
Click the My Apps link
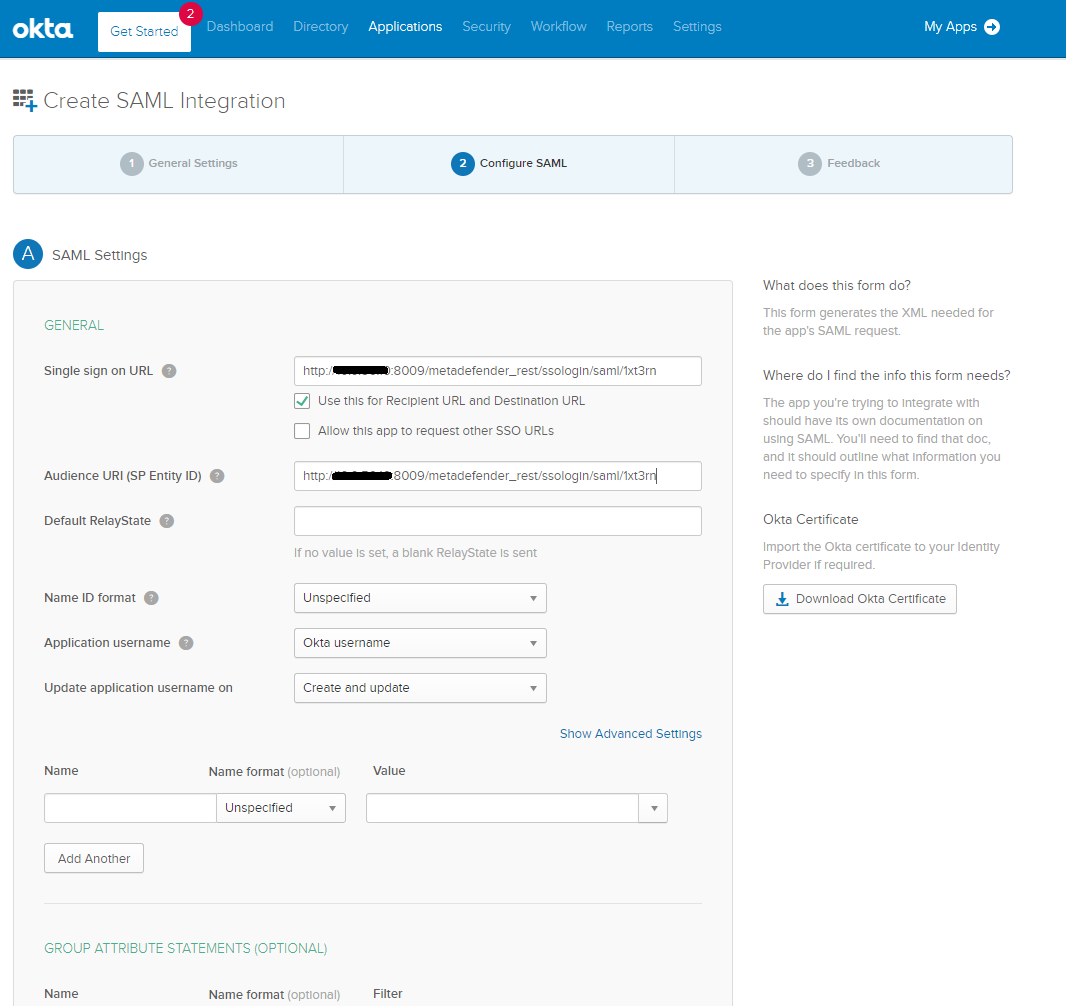pyautogui.click(x=950, y=27)
